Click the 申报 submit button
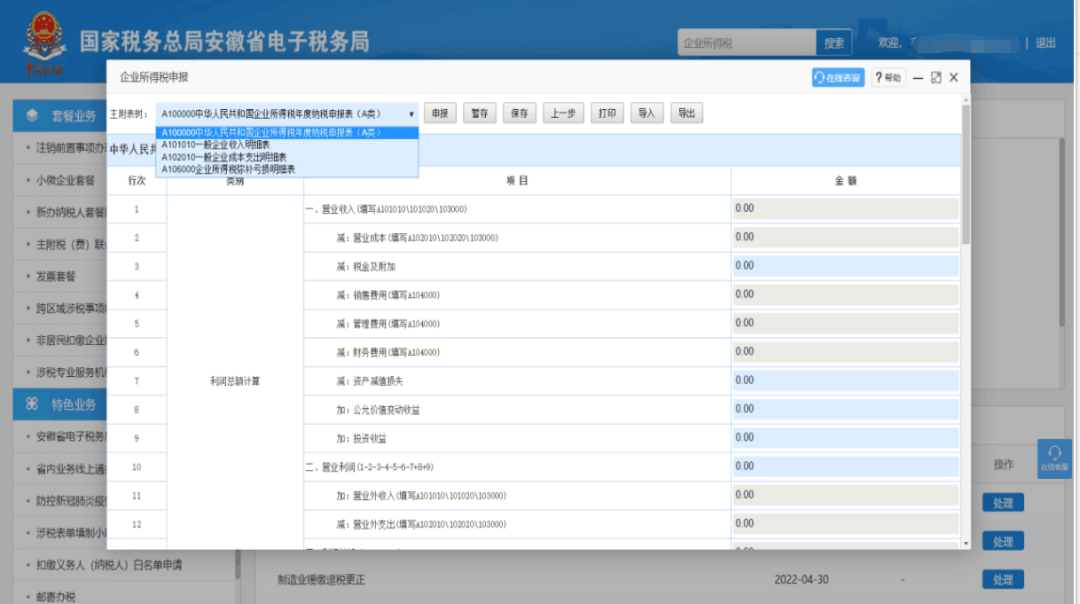Image resolution: width=1080 pixels, height=604 pixels. (440, 114)
